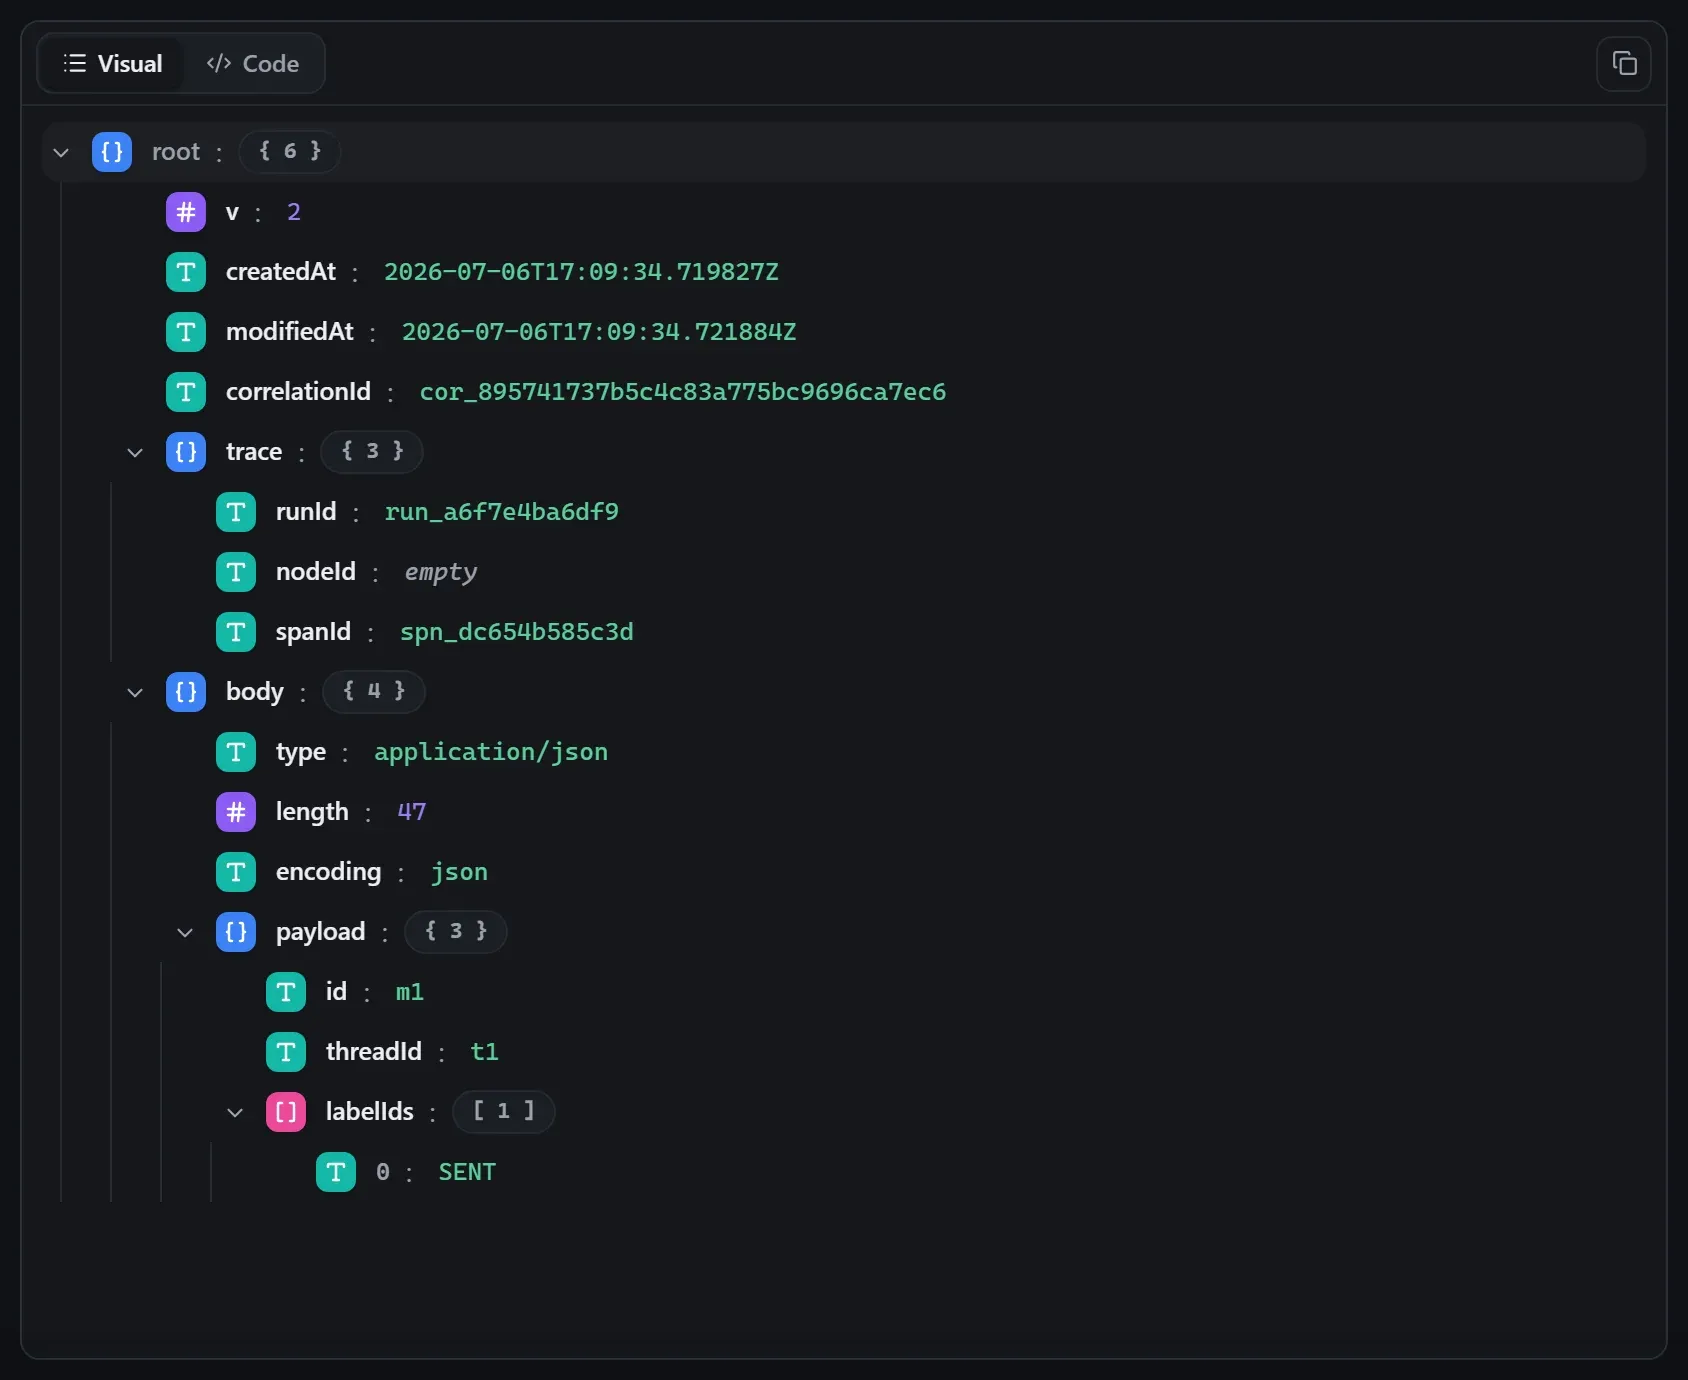Screen dimensions: 1688x1380
Task: Click the object icon beside payload
Action: (236, 932)
